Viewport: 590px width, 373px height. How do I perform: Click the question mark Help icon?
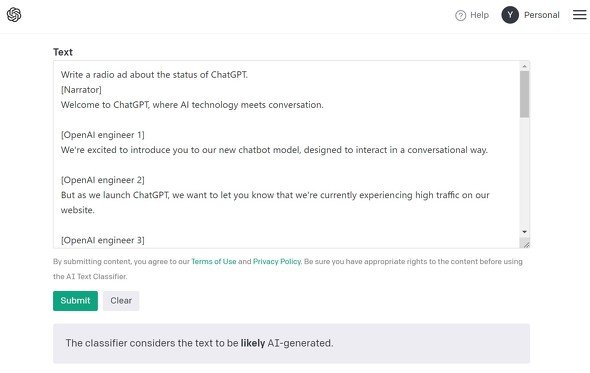(460, 15)
